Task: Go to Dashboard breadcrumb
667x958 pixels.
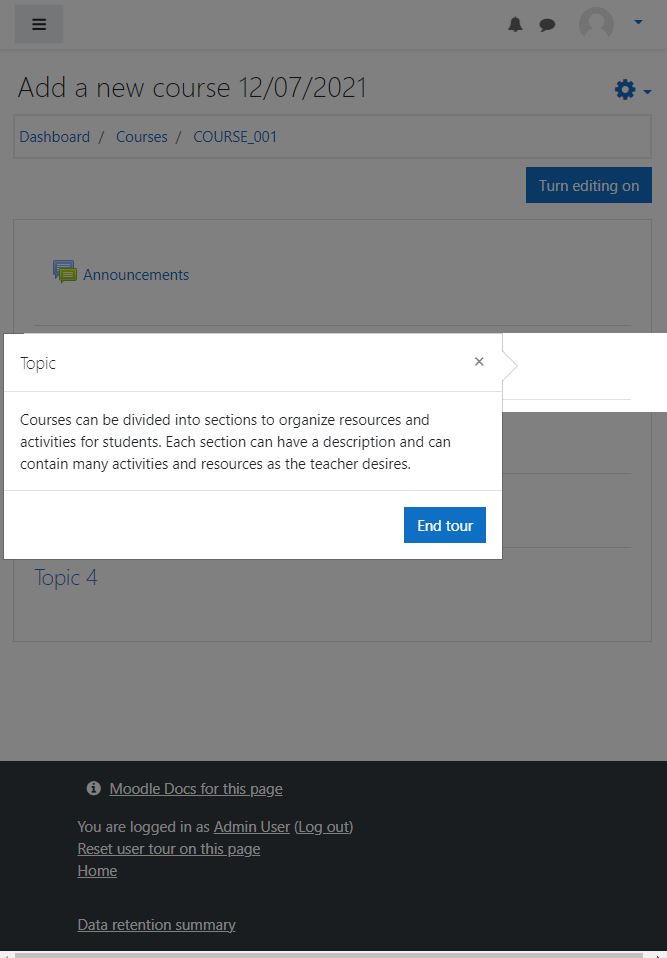Action: (54, 136)
